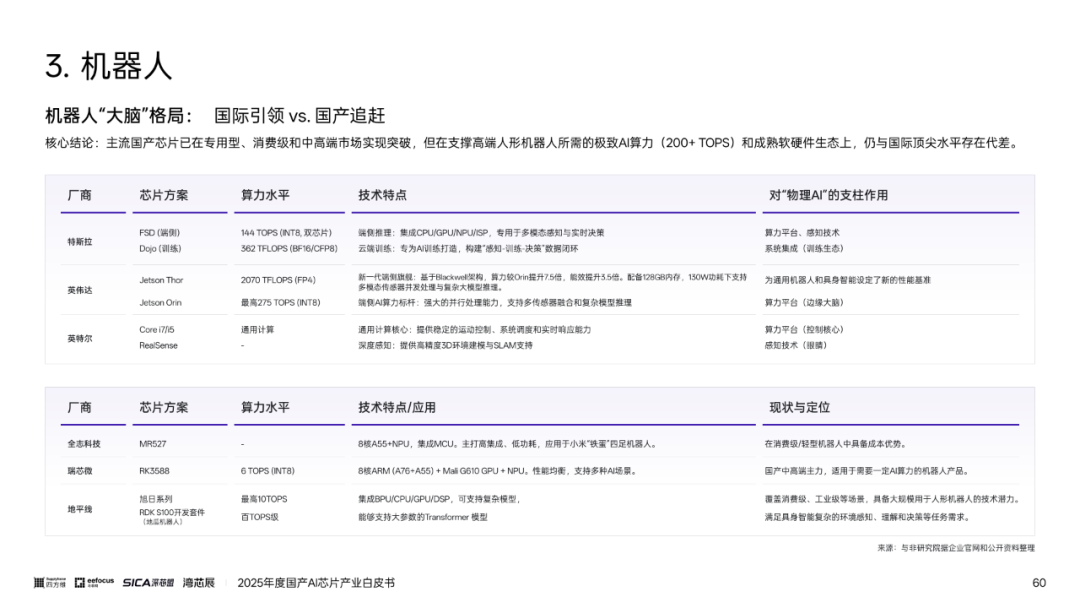
Task: Click the "362 TFLOPS (BF16/CFP8)" value
Action: [289, 249]
